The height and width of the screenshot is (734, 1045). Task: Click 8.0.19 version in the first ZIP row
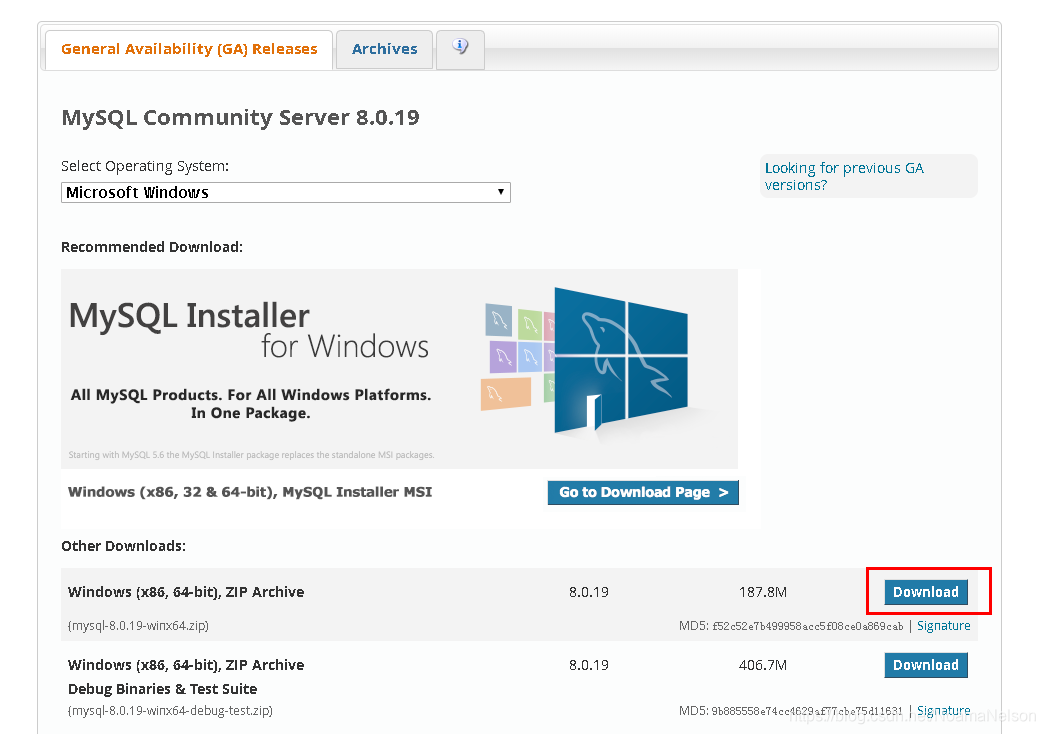pyautogui.click(x=588, y=592)
